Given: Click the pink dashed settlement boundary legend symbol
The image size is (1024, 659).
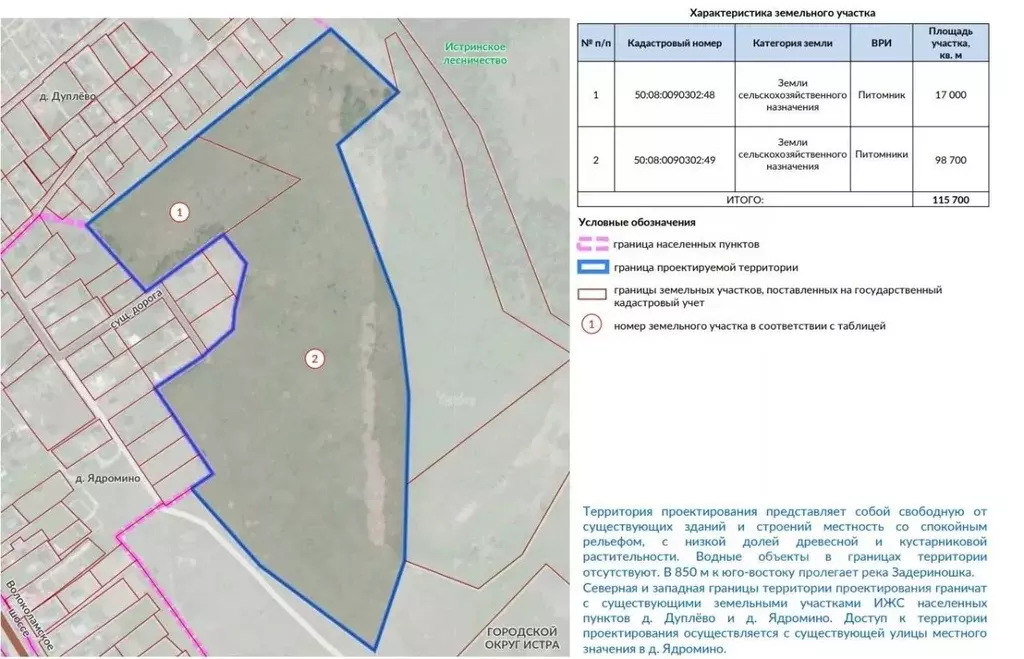Looking at the screenshot, I should (593, 244).
